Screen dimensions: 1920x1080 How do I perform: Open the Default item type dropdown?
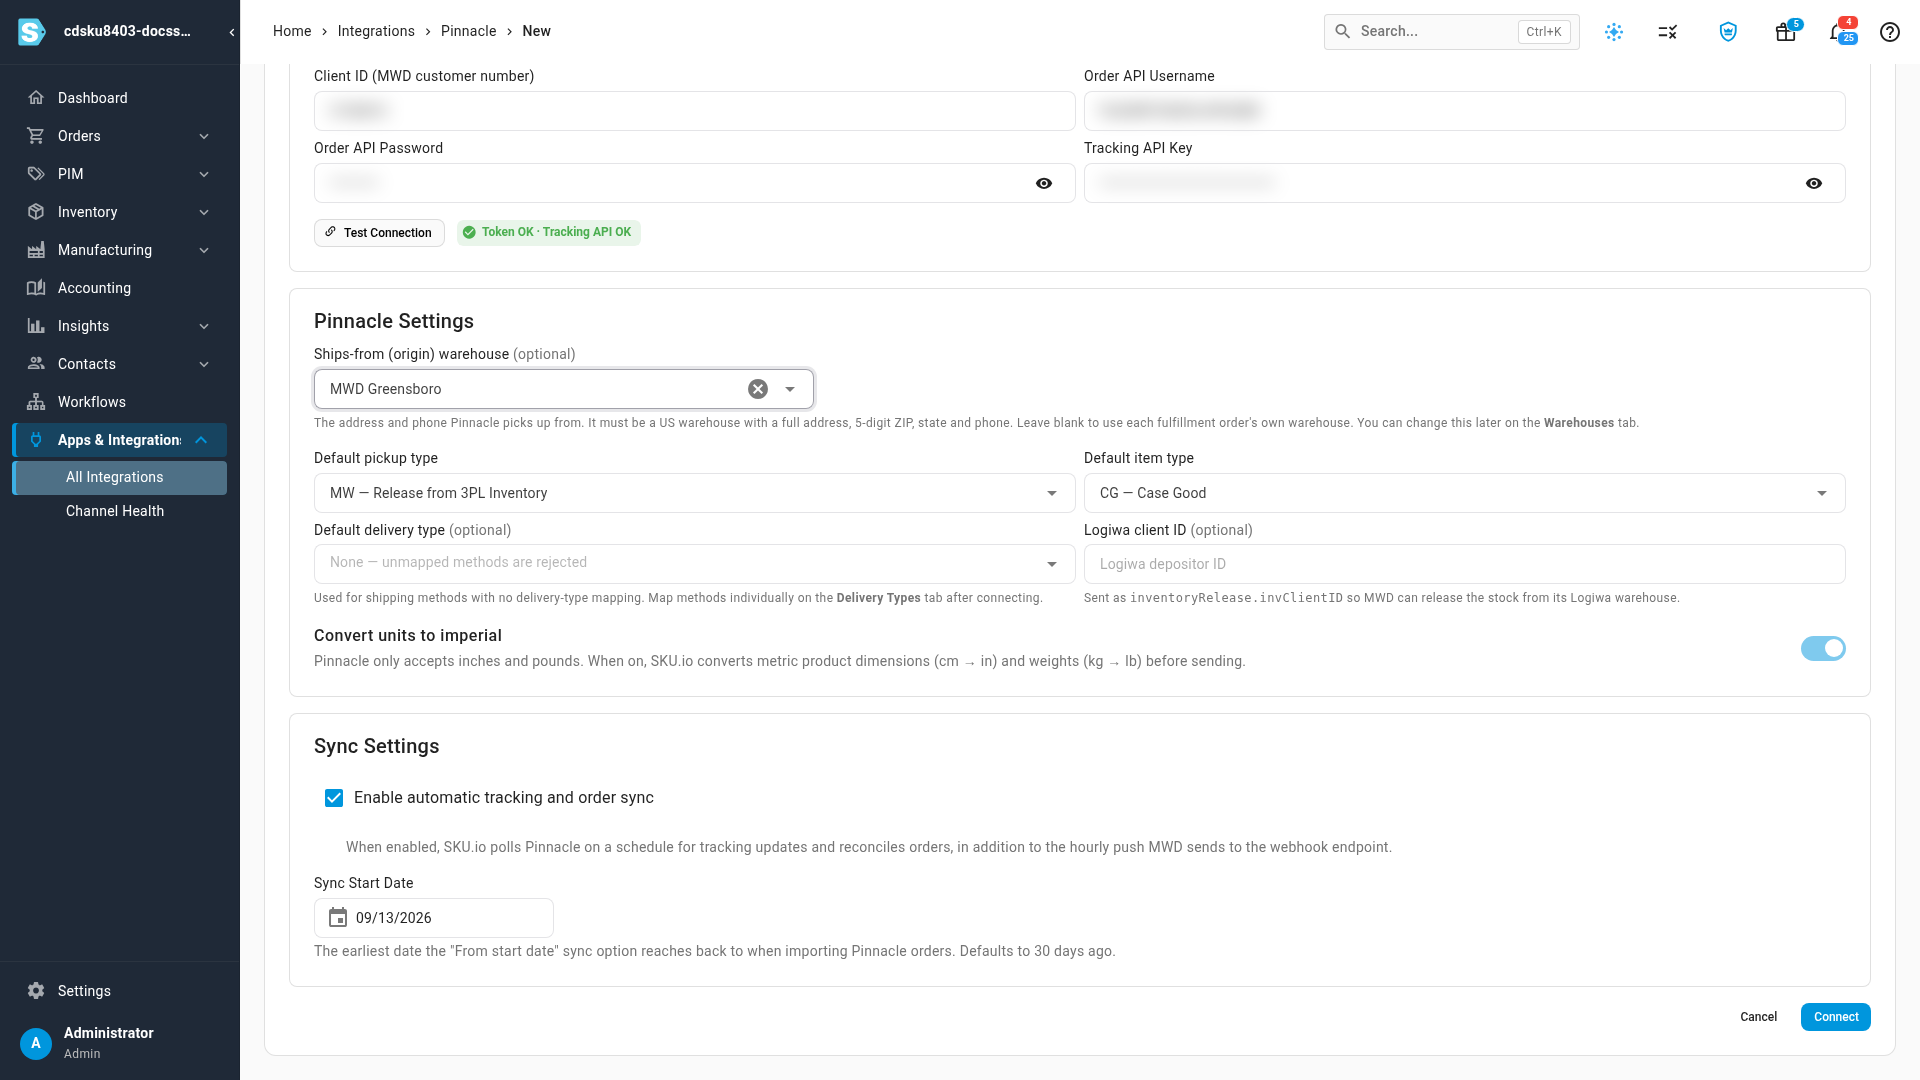pyautogui.click(x=1465, y=493)
